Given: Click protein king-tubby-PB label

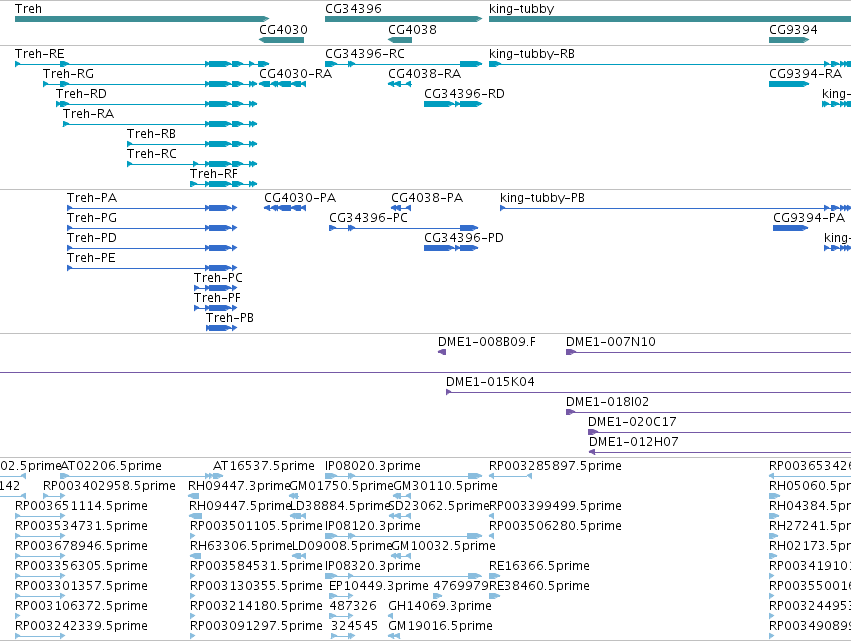Looking at the screenshot, I should [542, 198].
